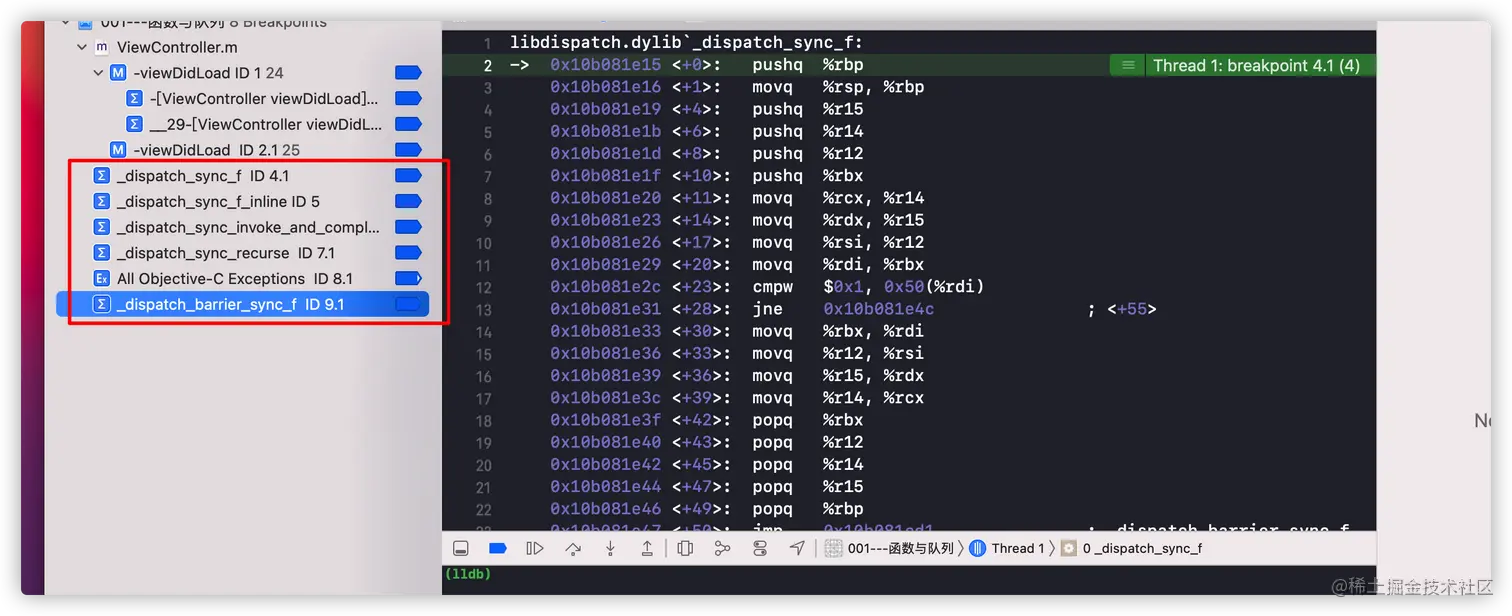The height and width of the screenshot is (616, 1512).
Task: Click the symbol icon of _dispatch_barrier_sync_f ID 9.1
Action: pos(101,304)
